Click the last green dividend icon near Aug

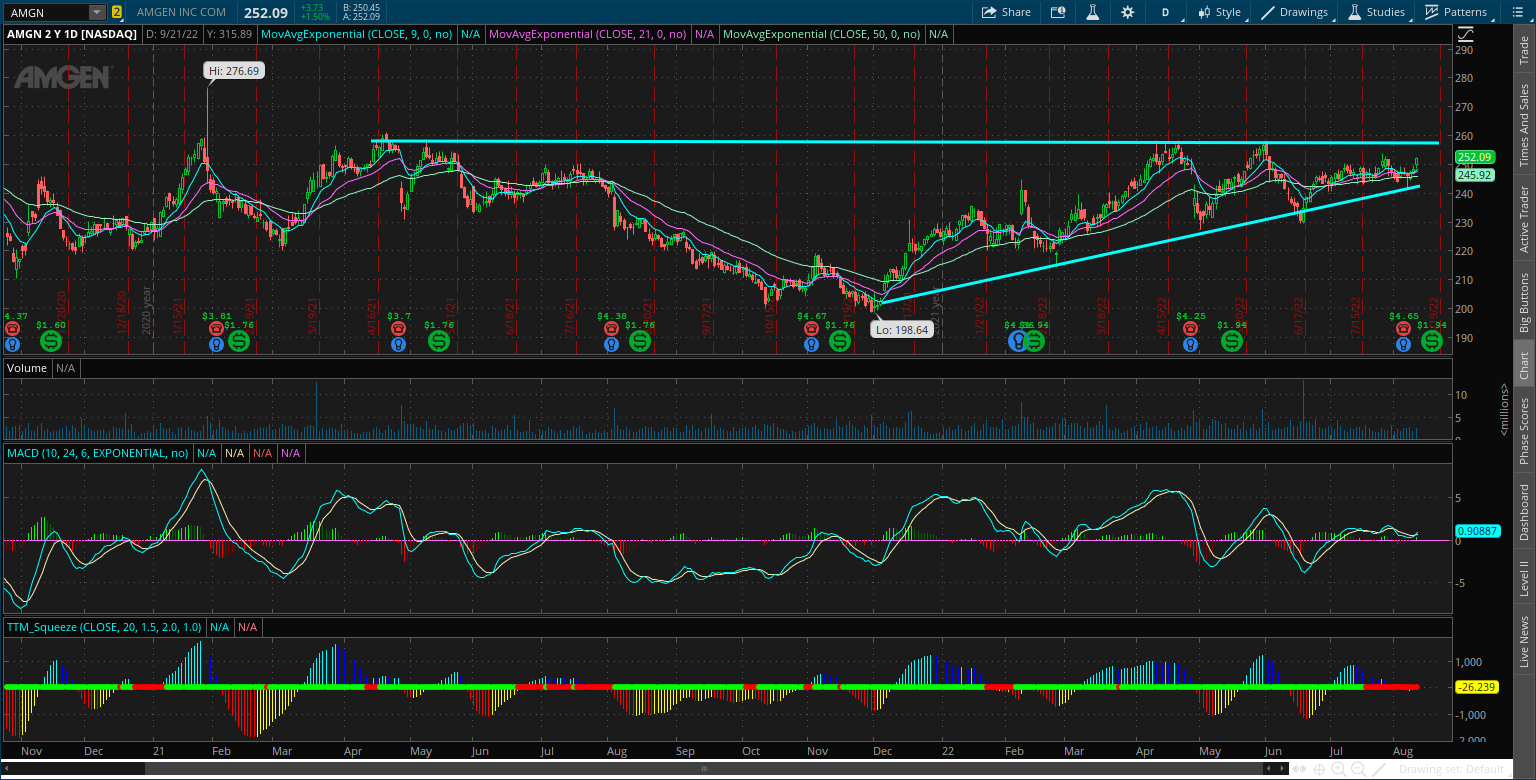[1432, 341]
